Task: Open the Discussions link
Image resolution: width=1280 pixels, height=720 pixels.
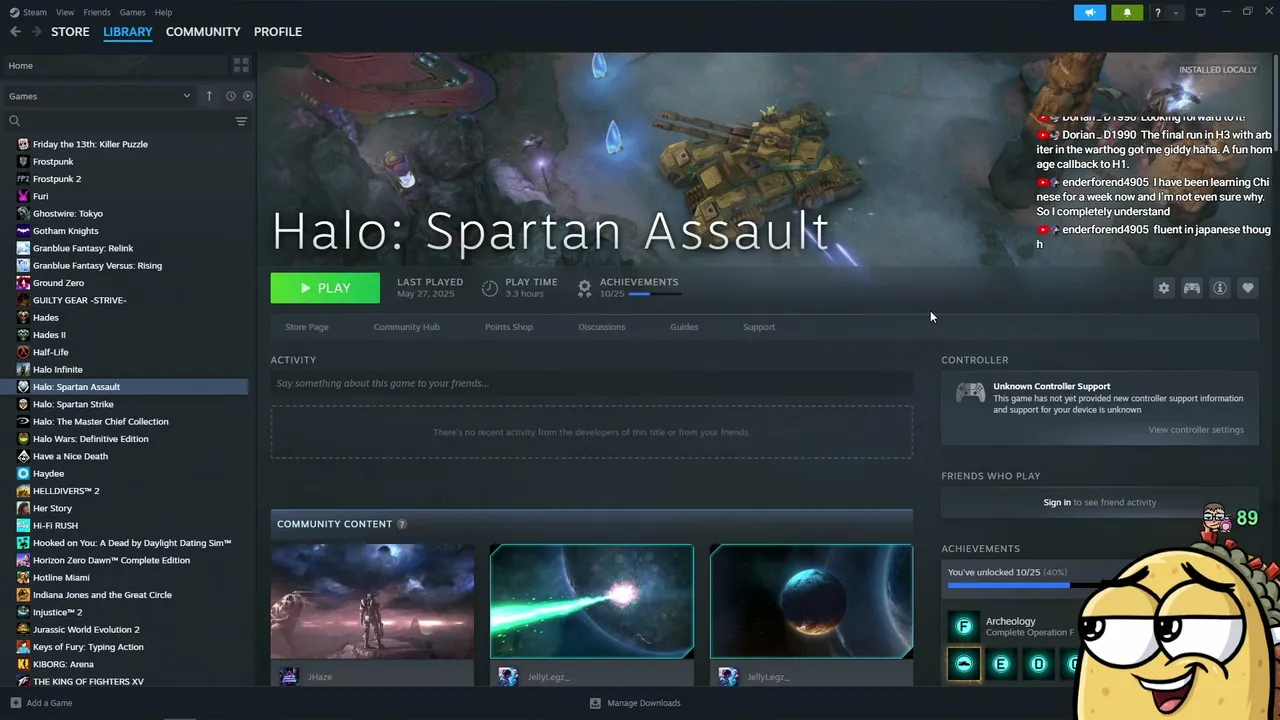Action: pyautogui.click(x=602, y=327)
